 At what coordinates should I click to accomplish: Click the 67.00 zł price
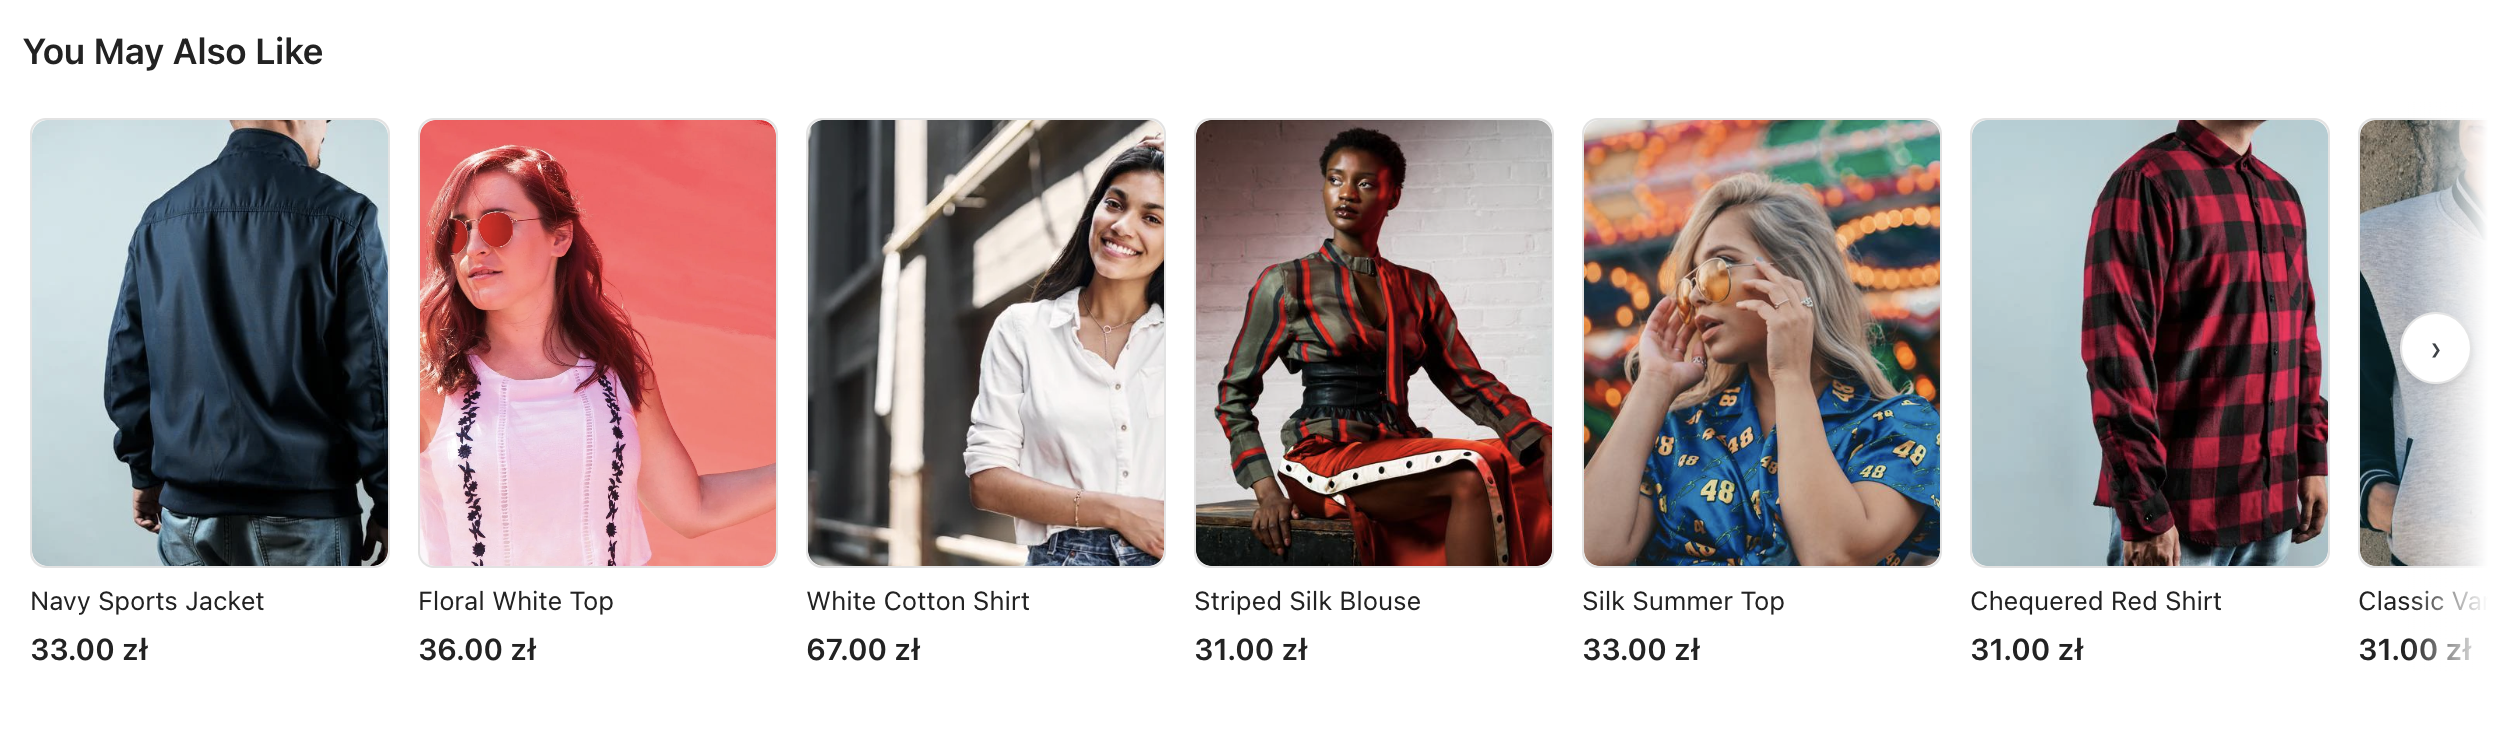coord(864,650)
